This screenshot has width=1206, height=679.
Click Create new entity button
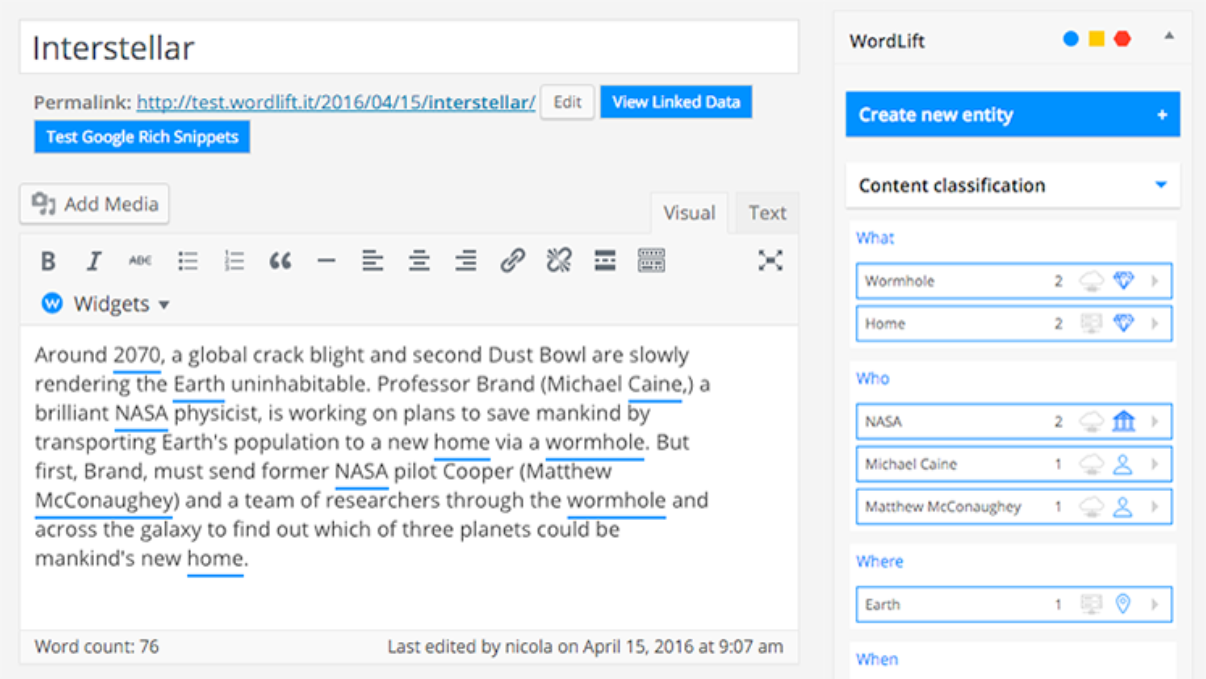click(1013, 114)
